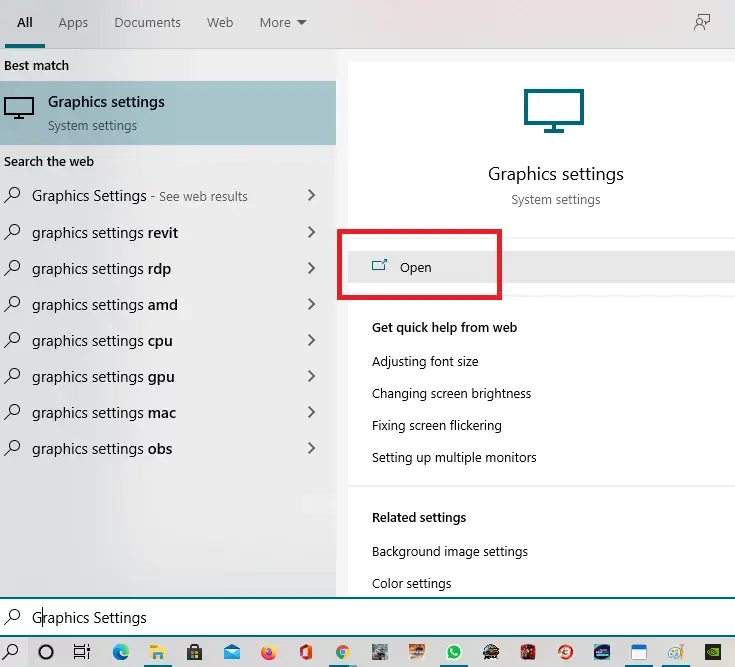The width and height of the screenshot is (735, 667).
Task: Switch to the Web tab
Action: click(220, 22)
